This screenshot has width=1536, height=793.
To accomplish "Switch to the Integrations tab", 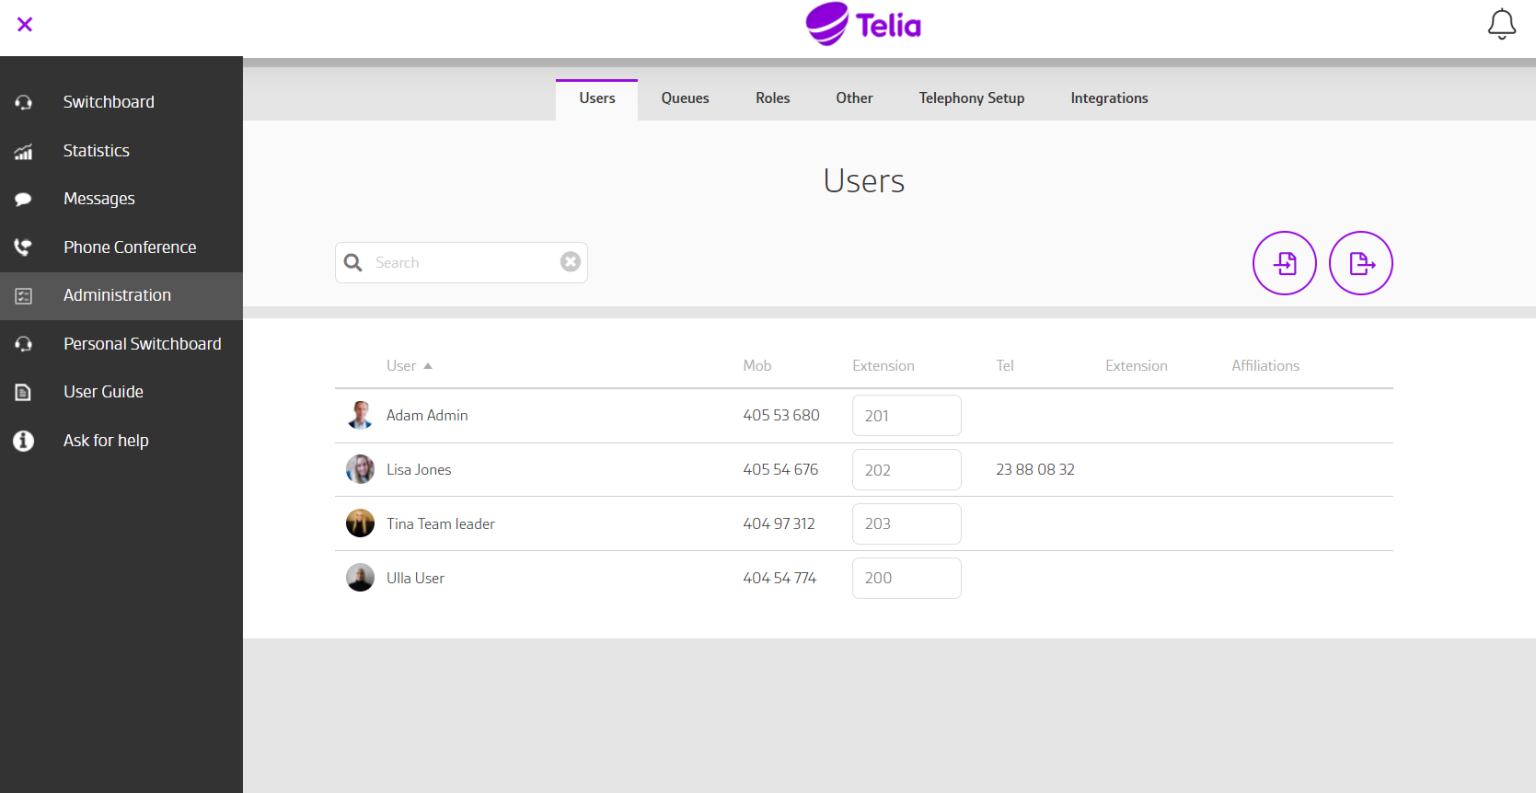I will point(1109,98).
